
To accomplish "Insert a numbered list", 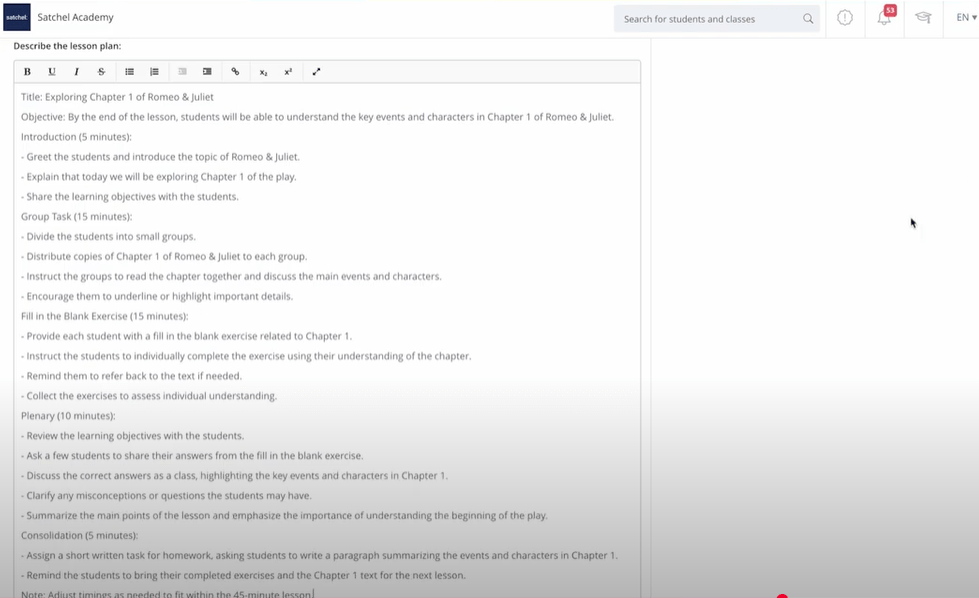I will coord(154,72).
